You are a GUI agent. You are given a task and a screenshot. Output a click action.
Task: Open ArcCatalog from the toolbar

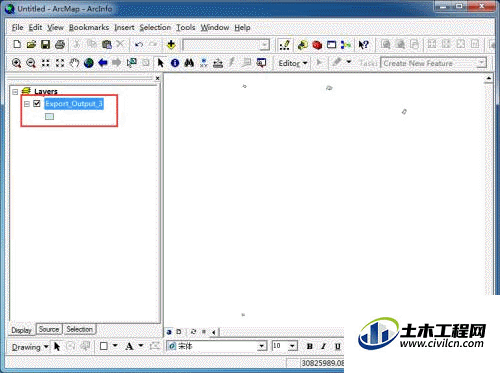(x=303, y=45)
